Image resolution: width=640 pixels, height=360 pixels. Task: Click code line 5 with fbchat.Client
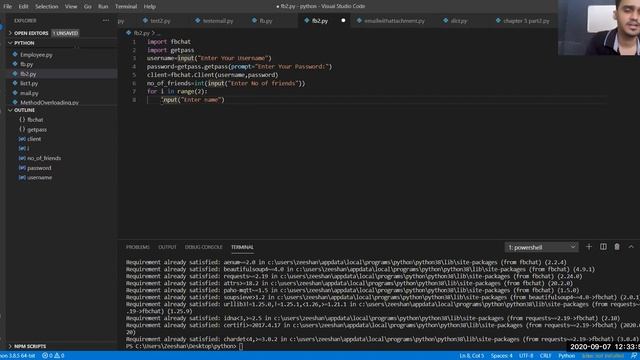(x=212, y=75)
